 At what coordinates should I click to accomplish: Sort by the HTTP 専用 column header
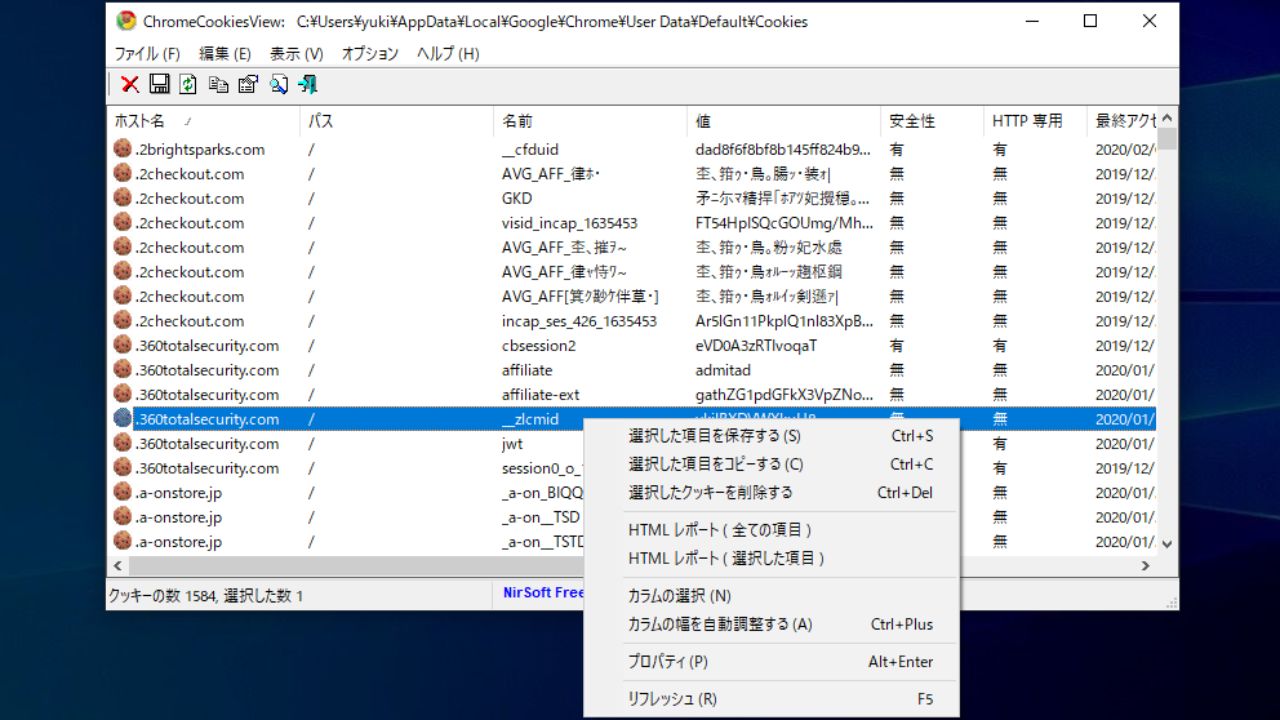[x=1035, y=121]
